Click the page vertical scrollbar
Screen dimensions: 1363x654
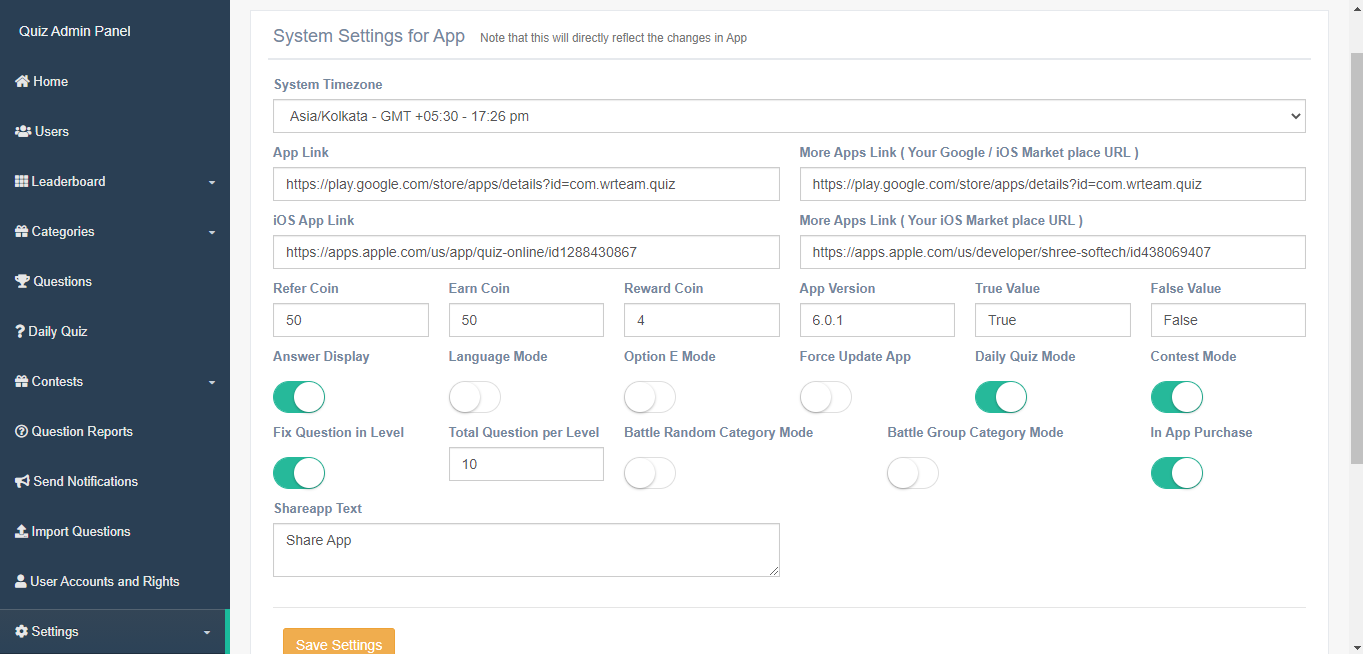pos(1356,255)
